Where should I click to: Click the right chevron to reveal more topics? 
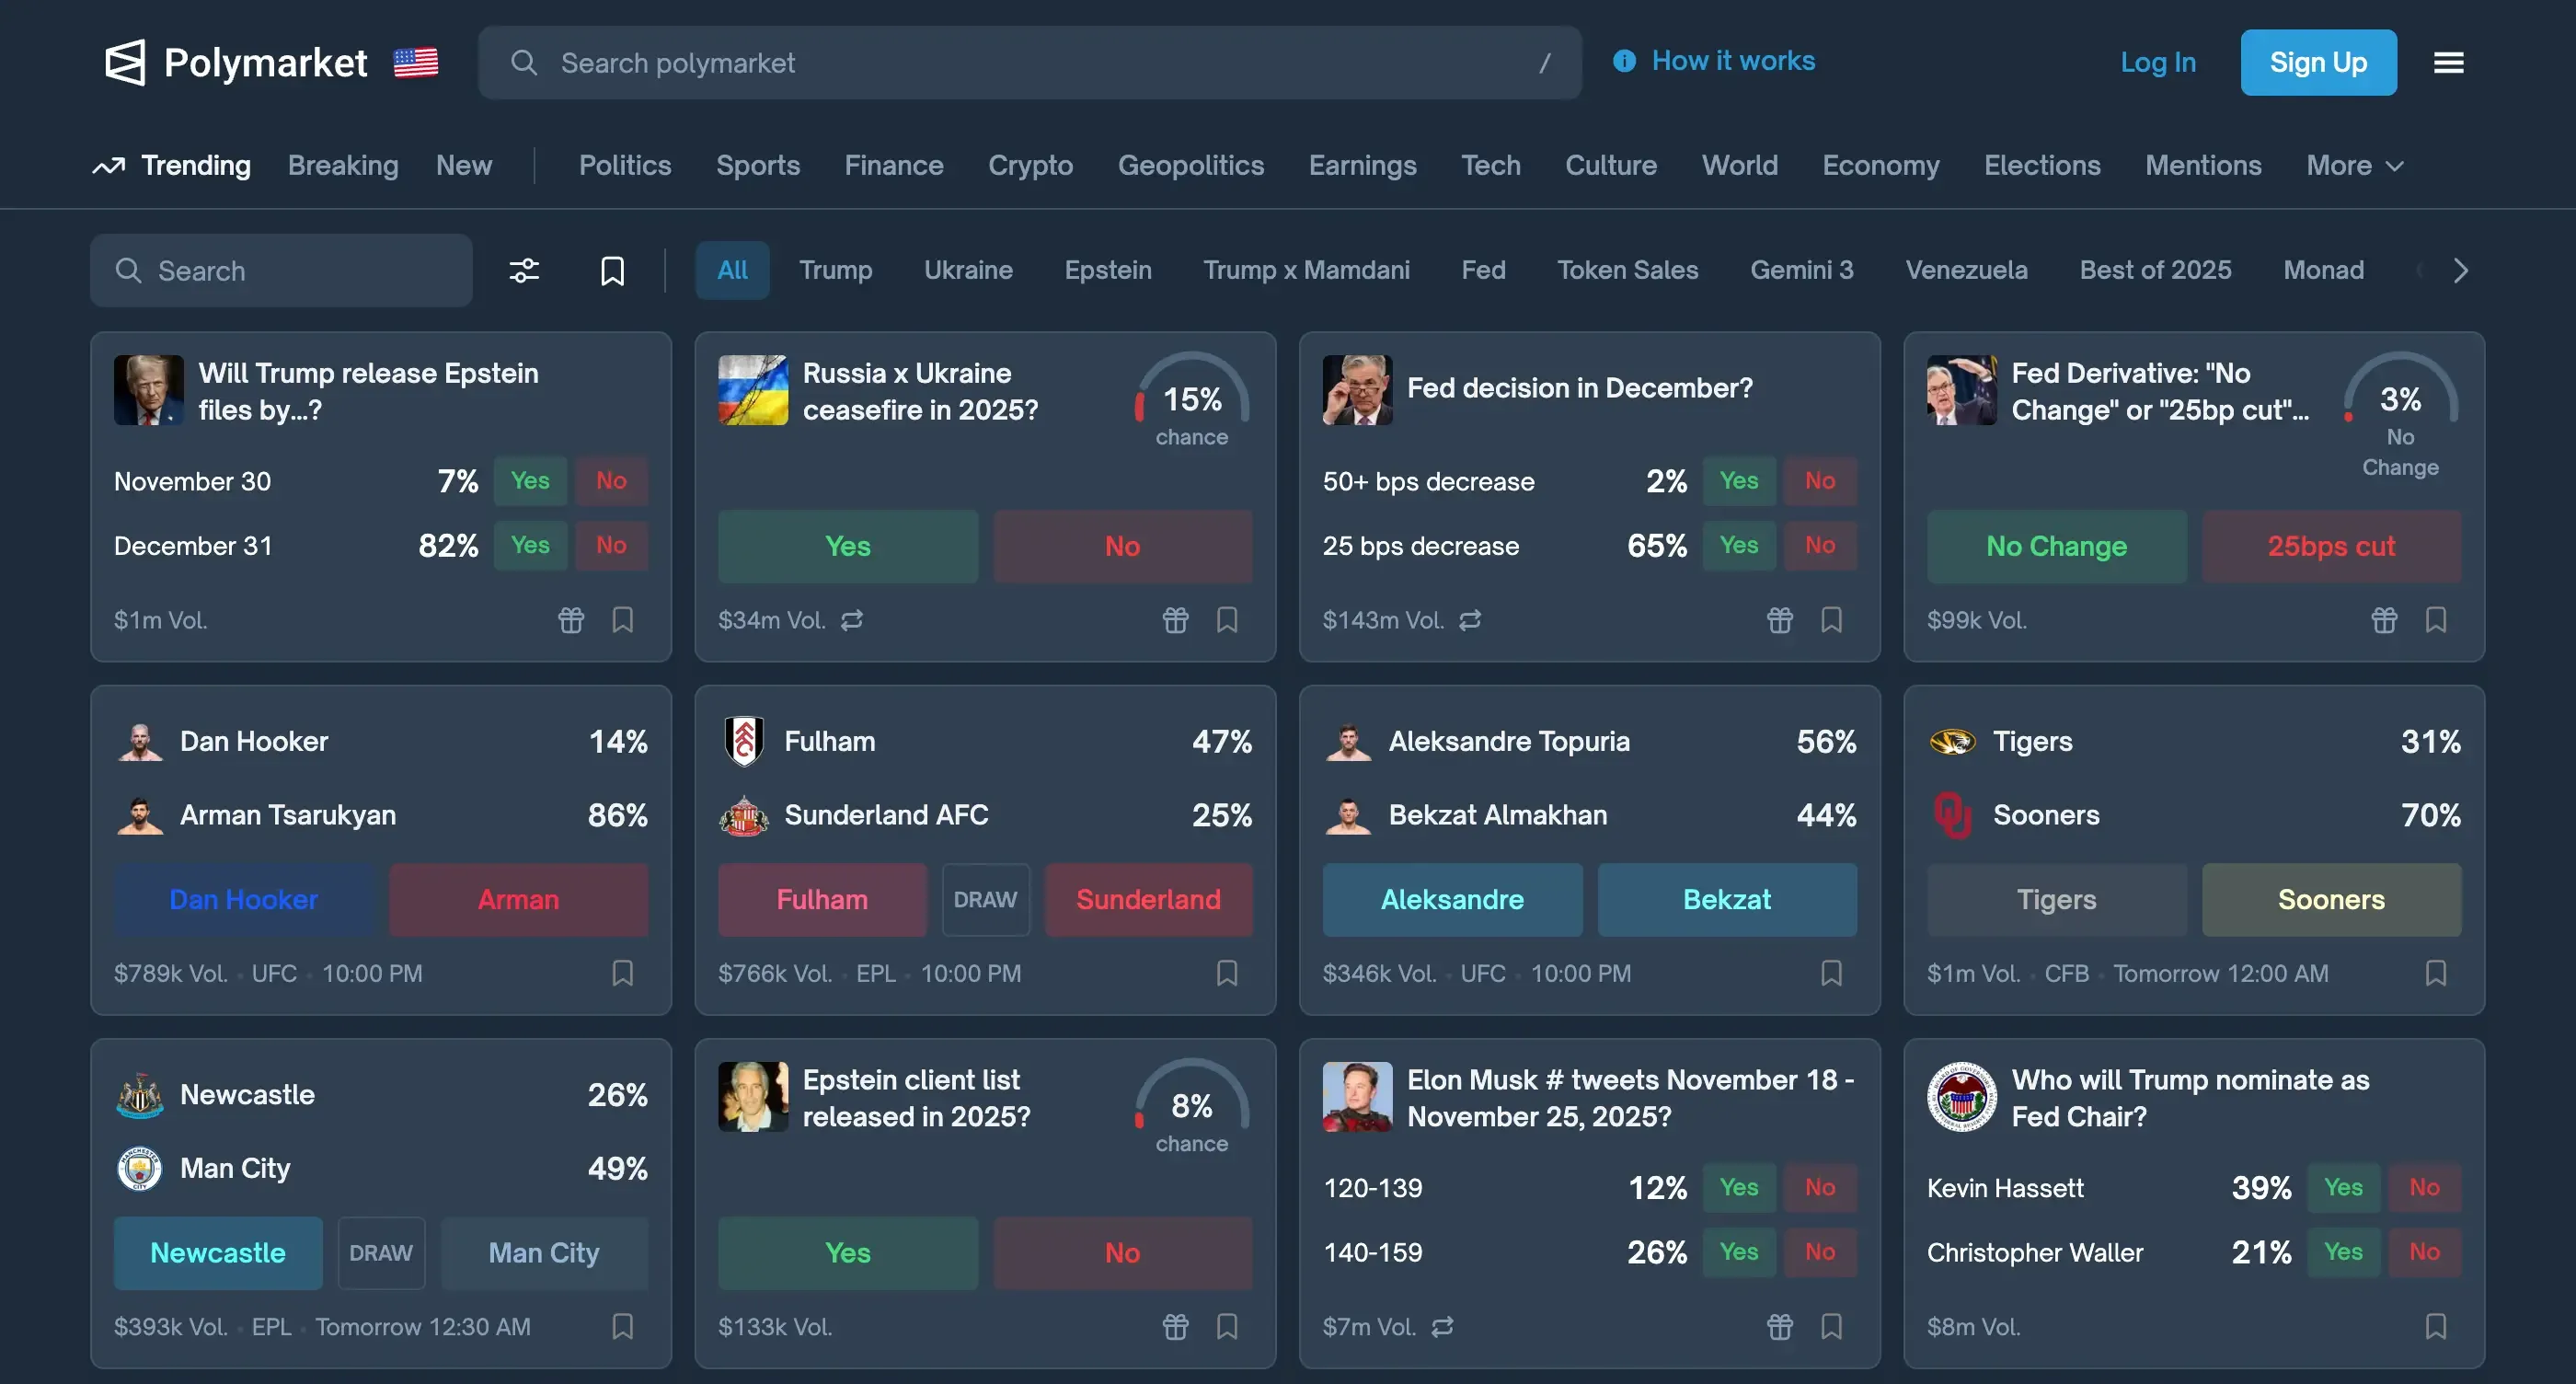pos(2459,270)
